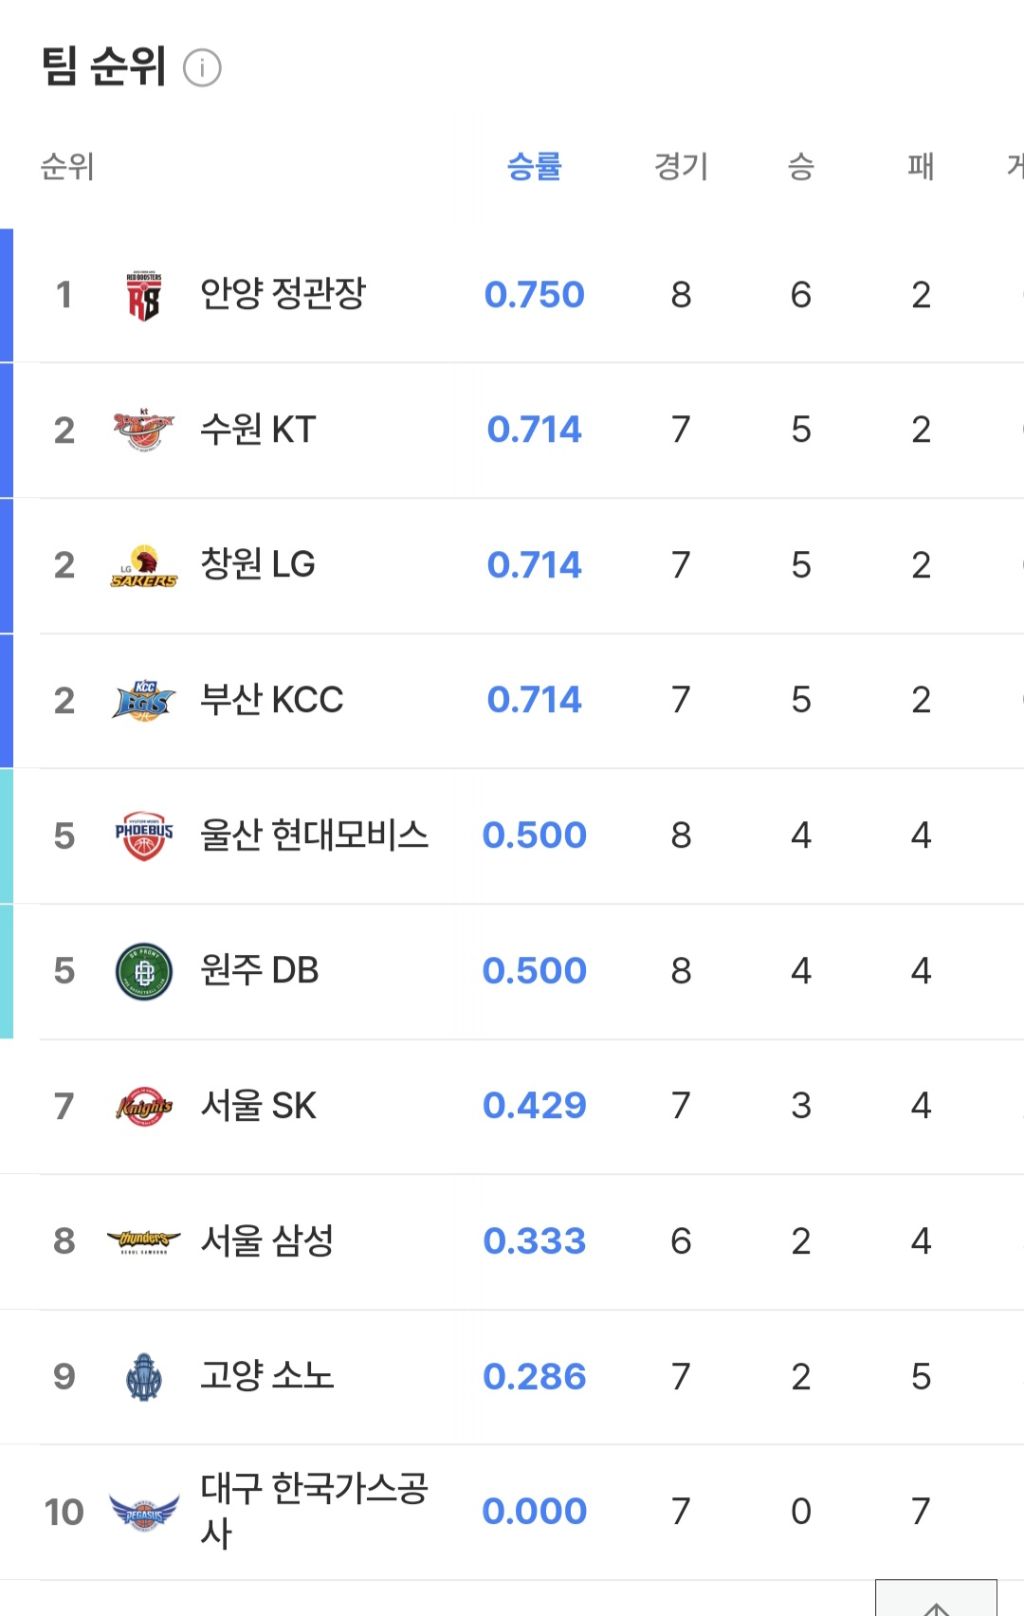Click the 승 column header
Image resolution: width=1024 pixels, height=1616 pixels.
click(x=801, y=166)
